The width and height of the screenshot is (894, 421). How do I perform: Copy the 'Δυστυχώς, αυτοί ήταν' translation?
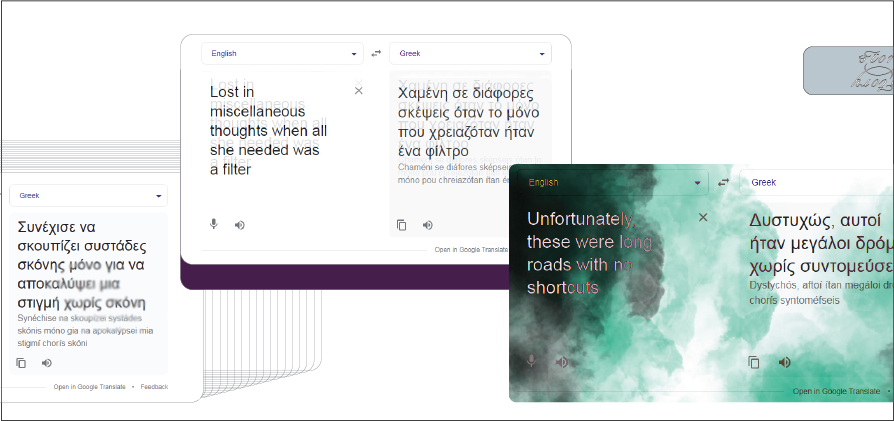point(754,362)
